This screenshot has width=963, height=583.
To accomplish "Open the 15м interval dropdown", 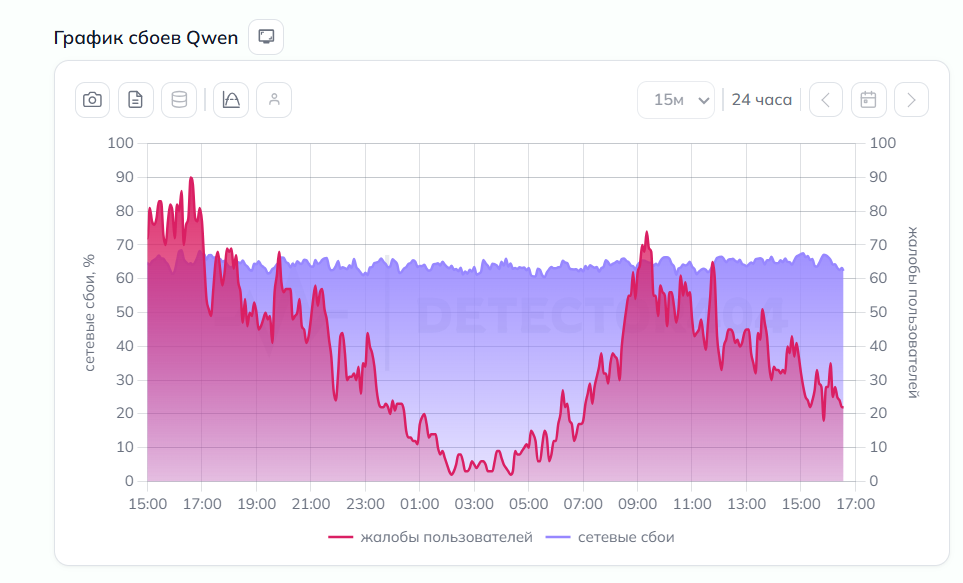I will pos(676,100).
